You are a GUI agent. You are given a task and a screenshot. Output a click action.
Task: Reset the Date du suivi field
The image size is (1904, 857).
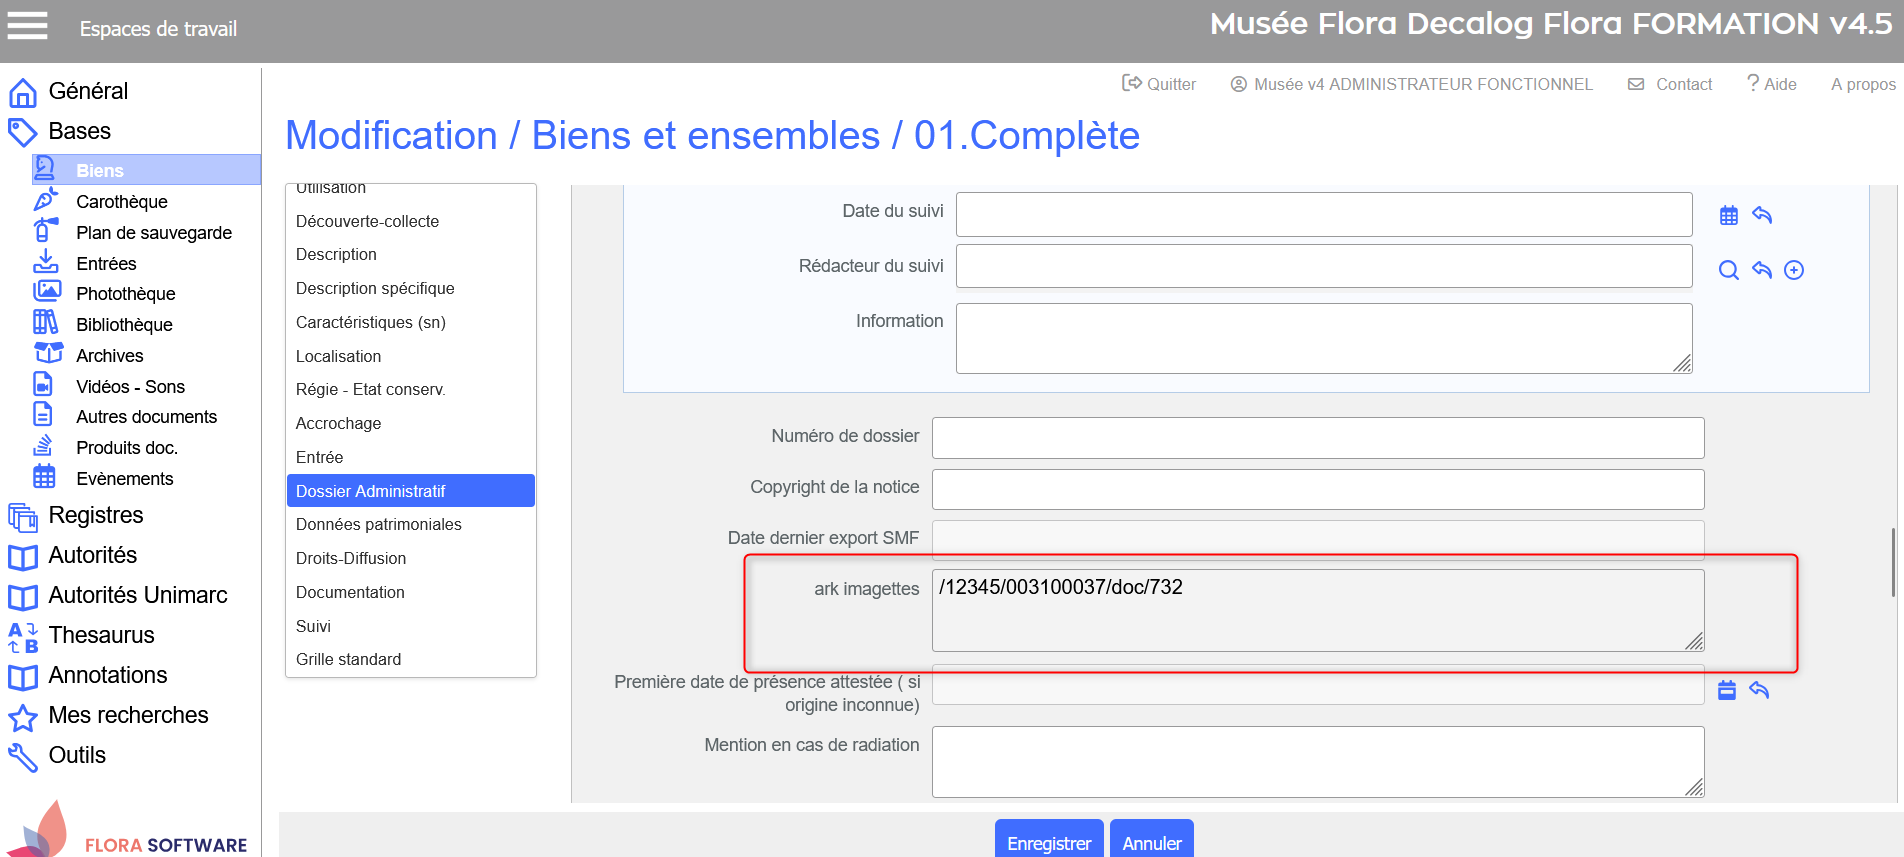(1762, 215)
